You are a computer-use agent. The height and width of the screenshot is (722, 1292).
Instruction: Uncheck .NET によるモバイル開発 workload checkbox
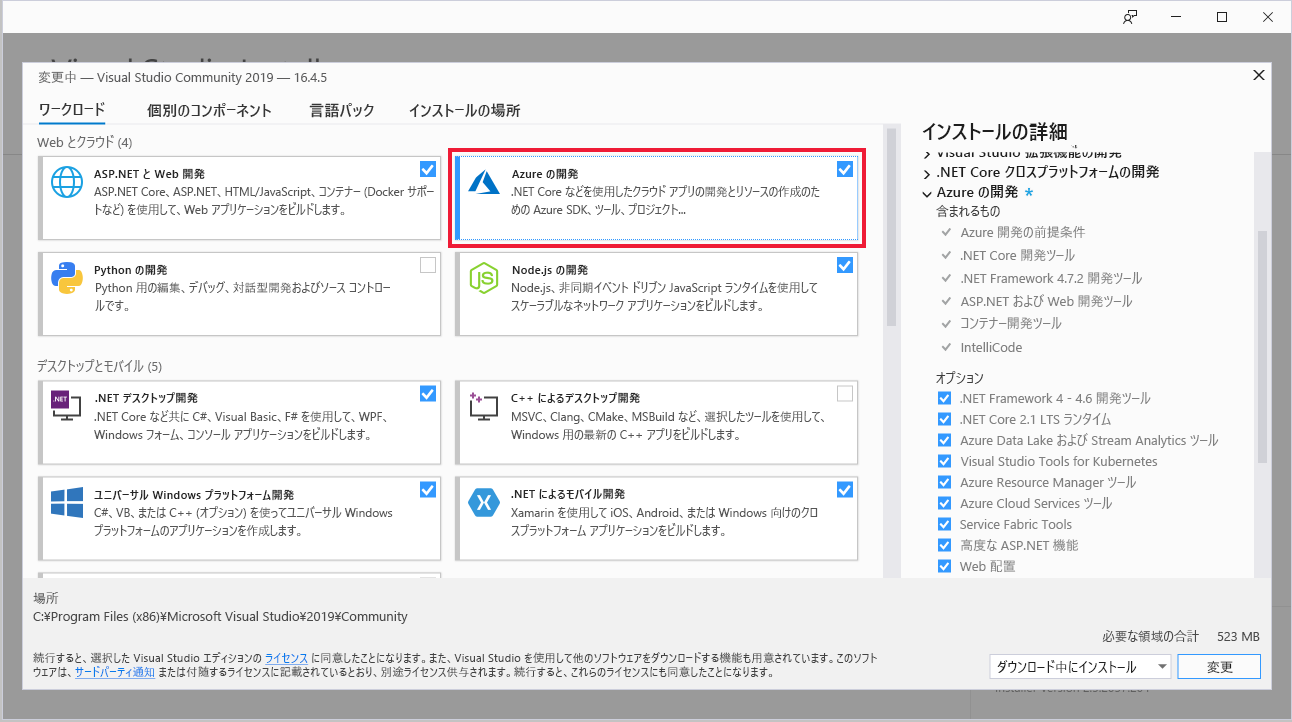[x=845, y=489]
